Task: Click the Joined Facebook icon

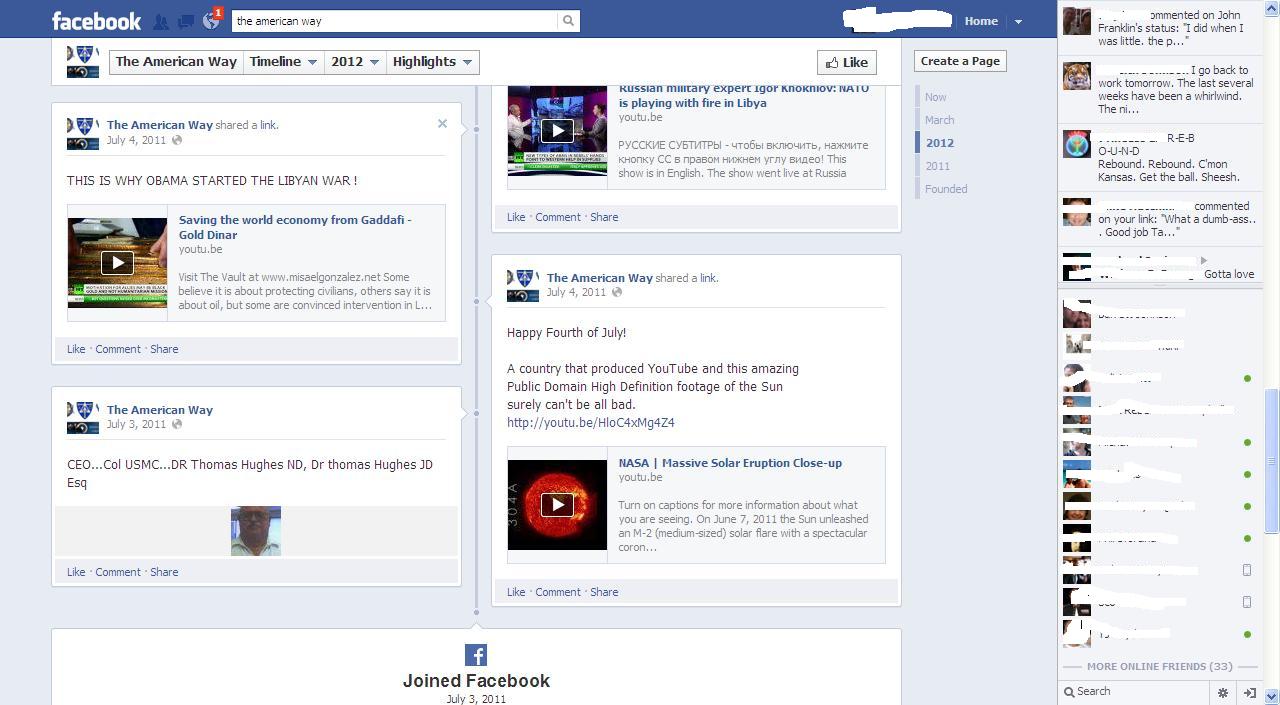Action: 476,655
